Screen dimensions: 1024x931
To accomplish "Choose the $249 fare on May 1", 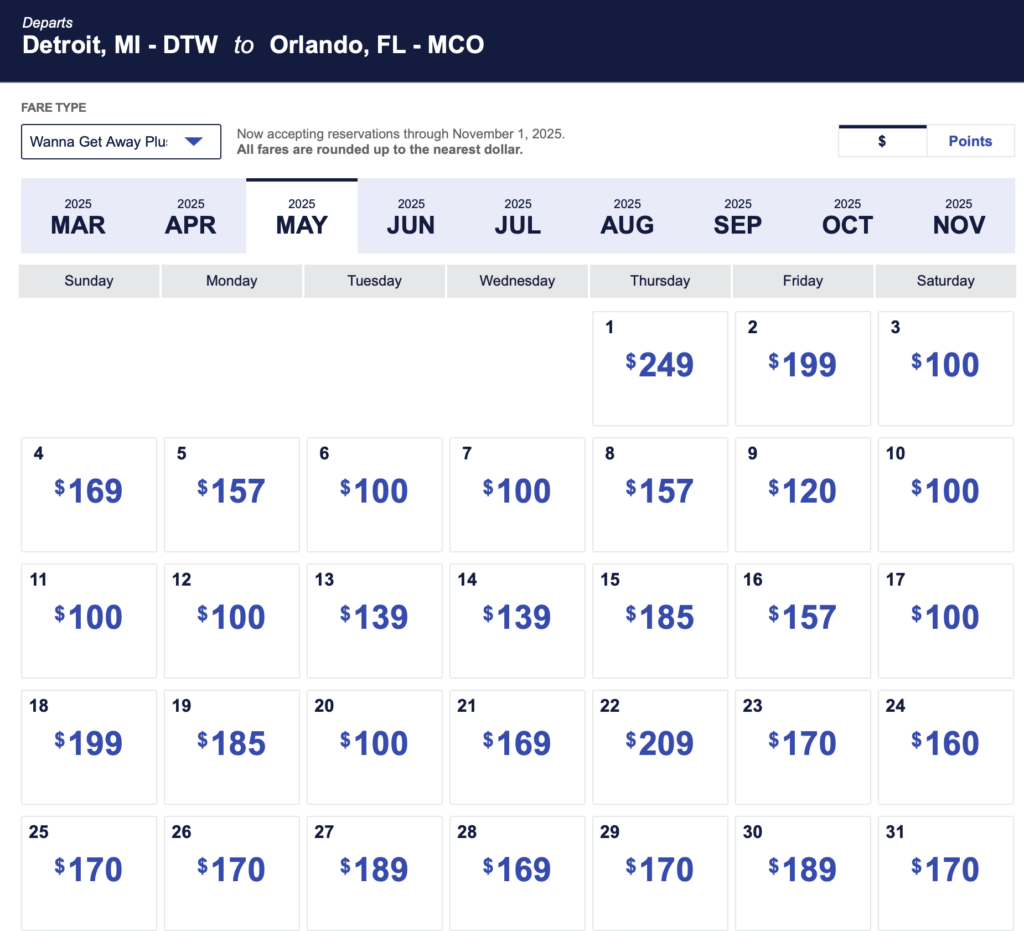I will 659,368.
